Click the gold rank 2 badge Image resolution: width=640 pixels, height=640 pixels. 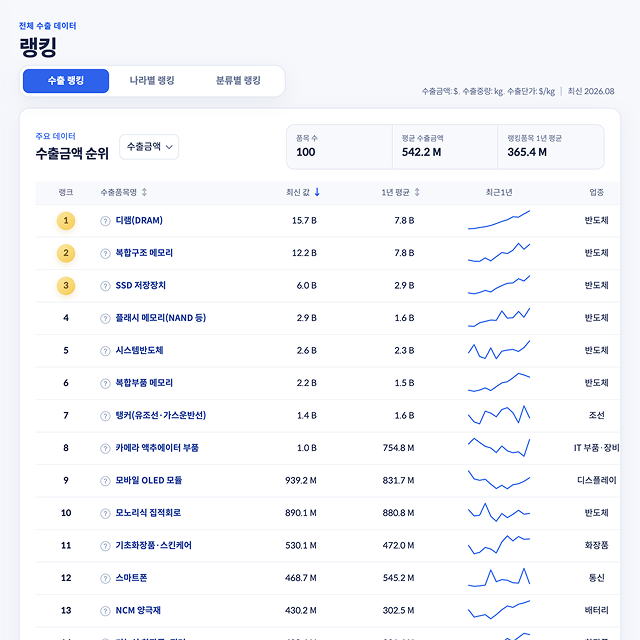(66, 253)
